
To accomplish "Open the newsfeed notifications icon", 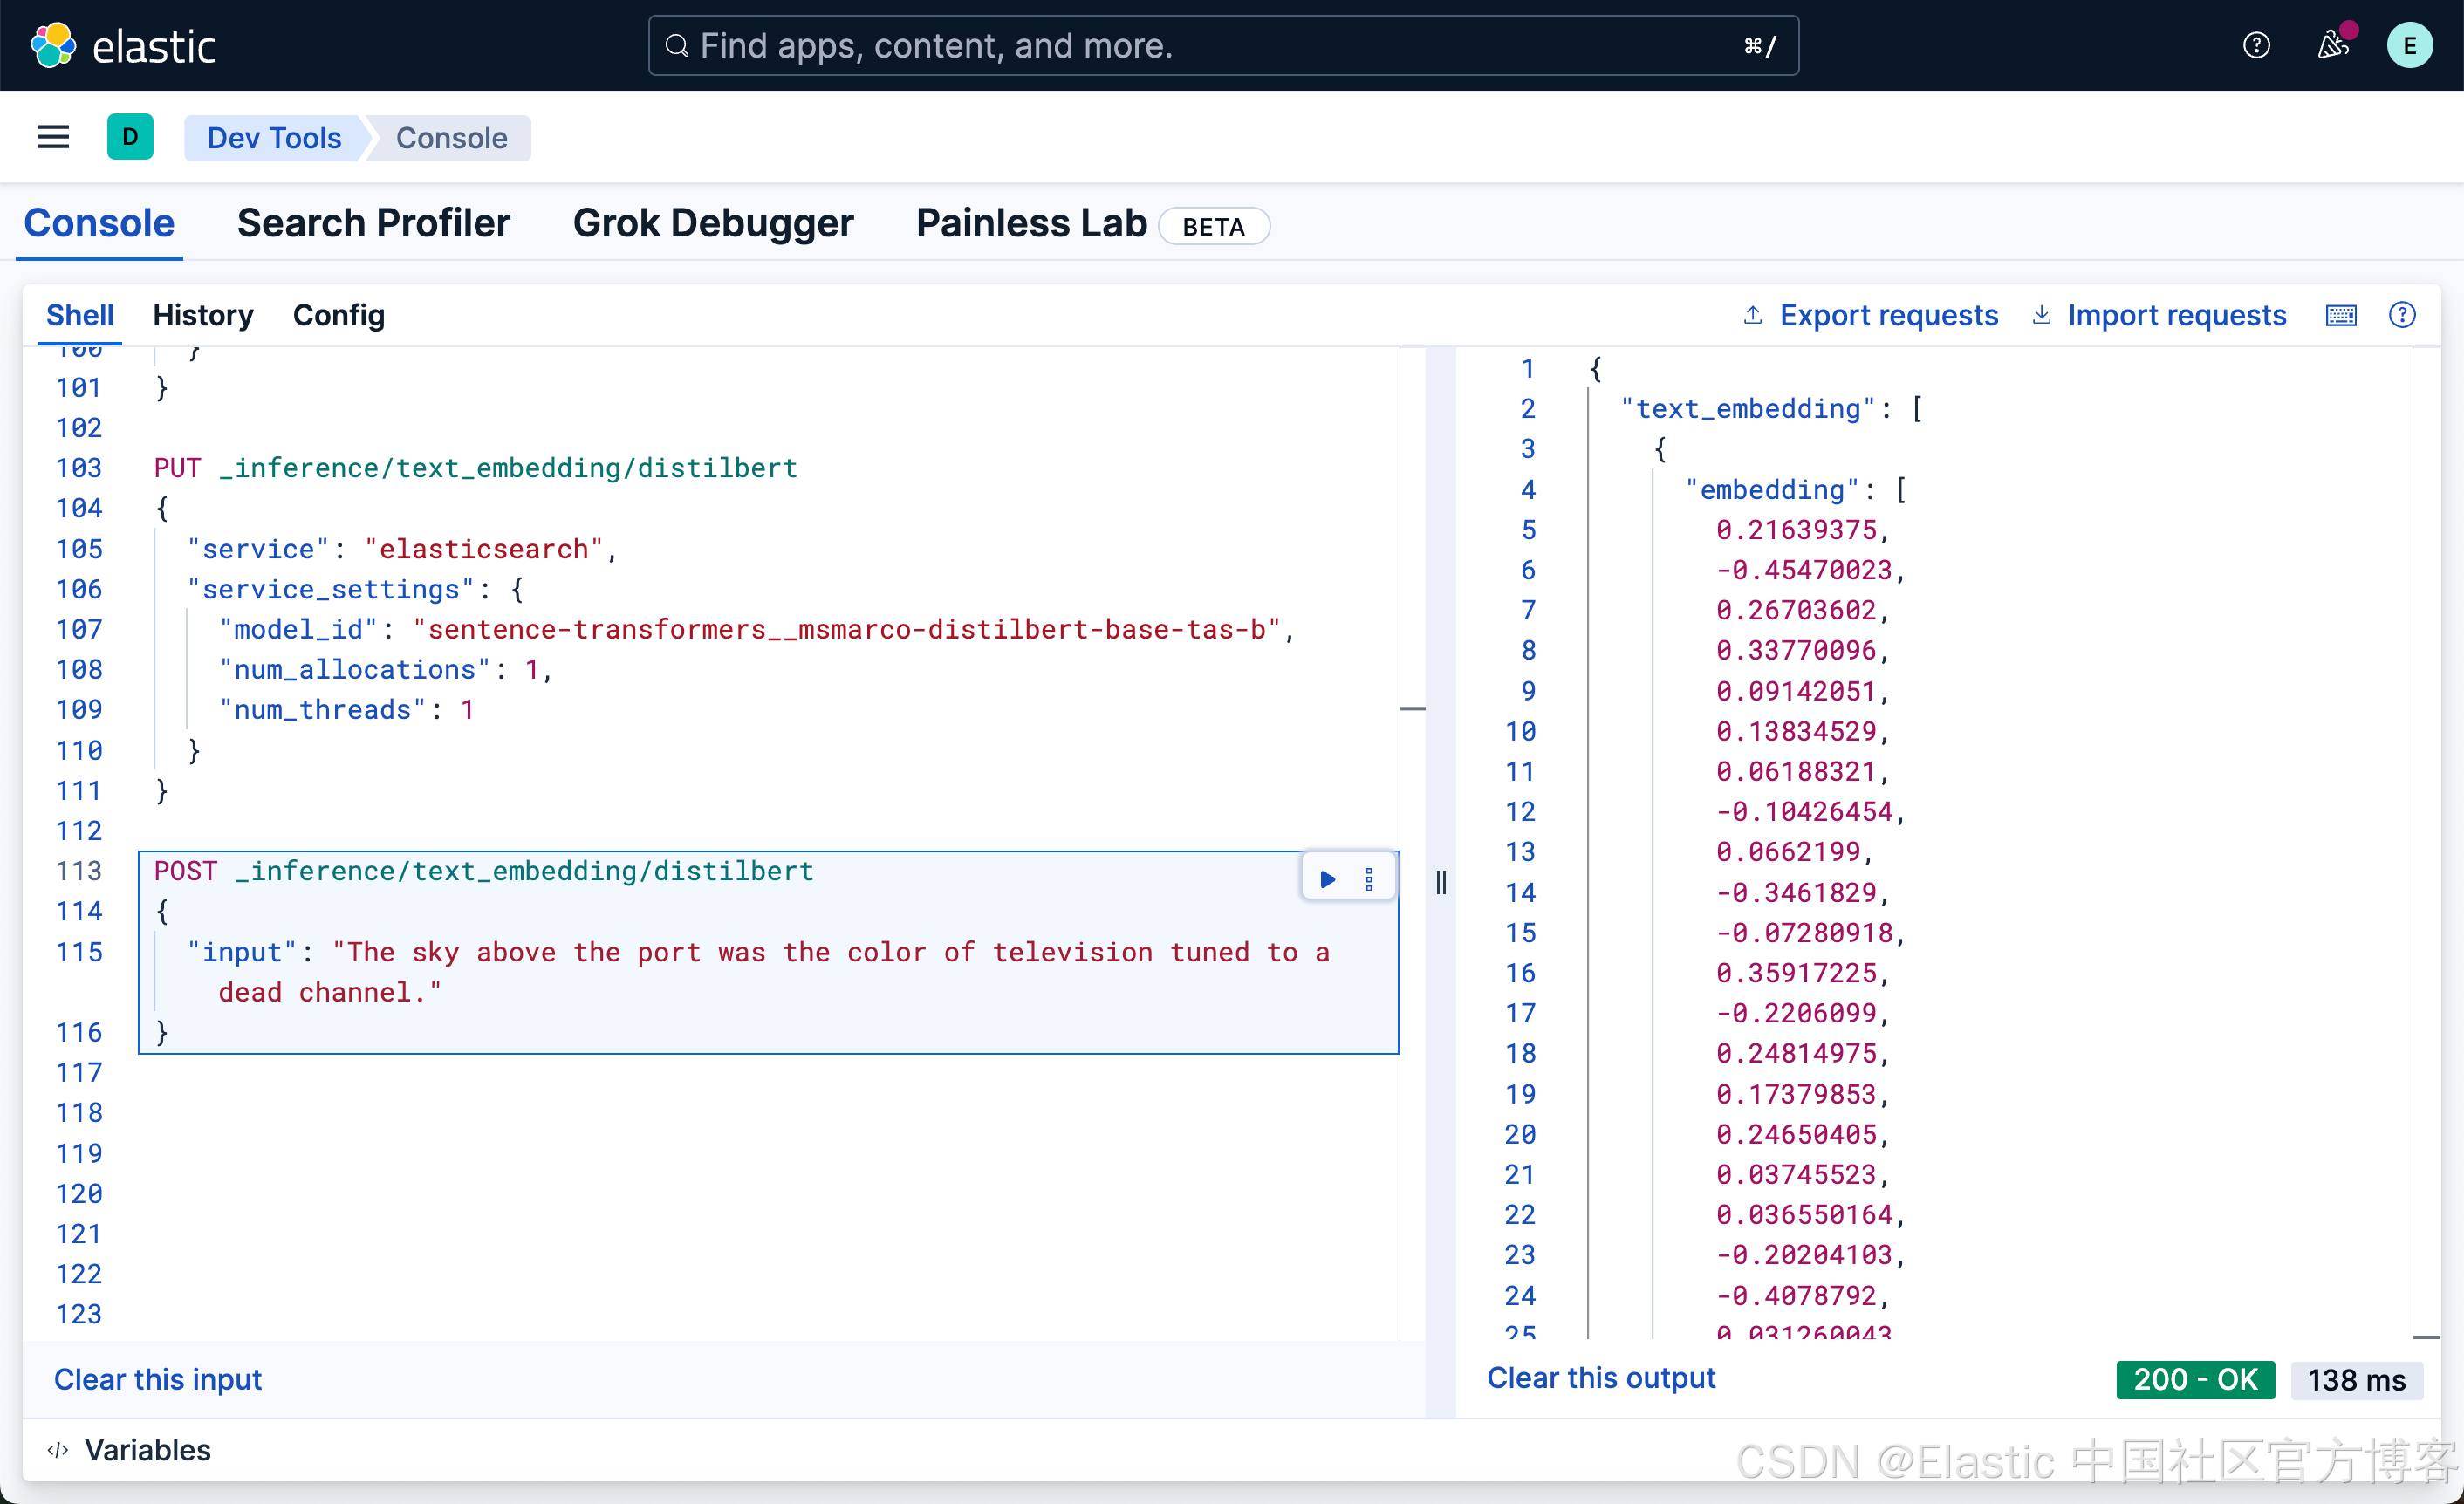I will [x=2332, y=46].
